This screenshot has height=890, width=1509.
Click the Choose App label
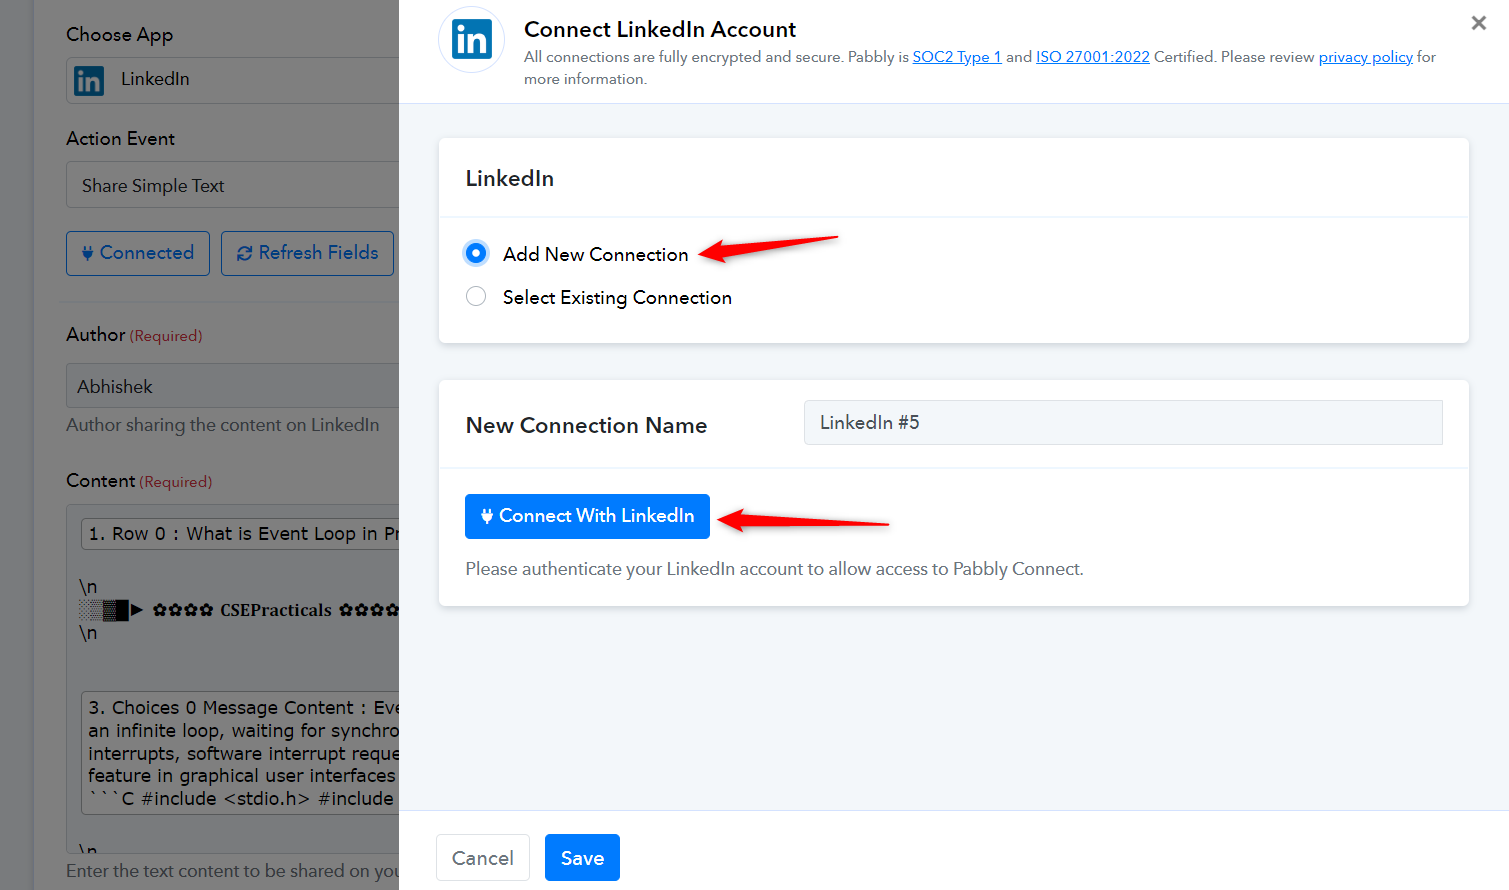tap(119, 35)
